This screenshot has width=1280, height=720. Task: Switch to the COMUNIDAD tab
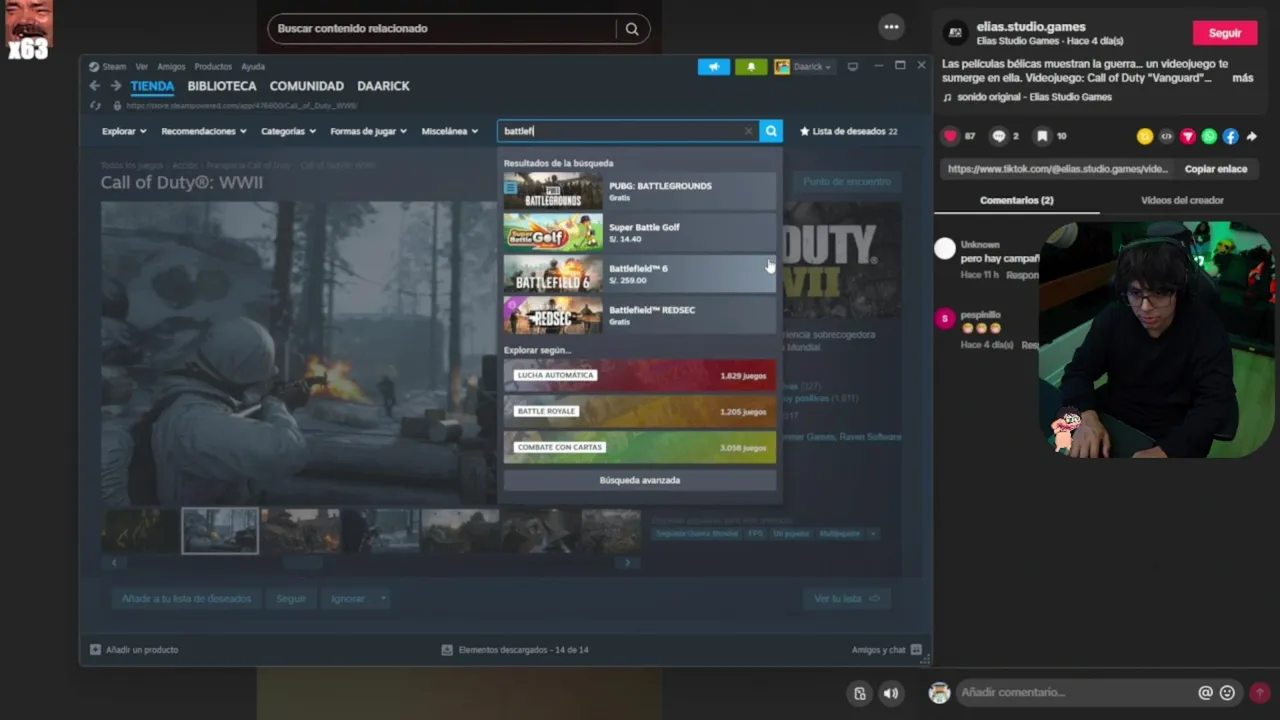[x=307, y=86]
